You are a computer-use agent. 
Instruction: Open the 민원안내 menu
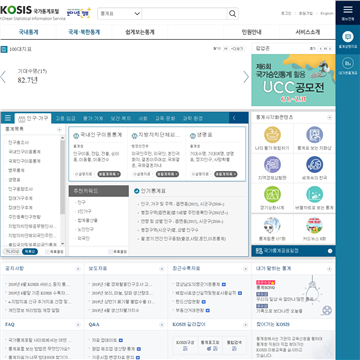(x=252, y=32)
